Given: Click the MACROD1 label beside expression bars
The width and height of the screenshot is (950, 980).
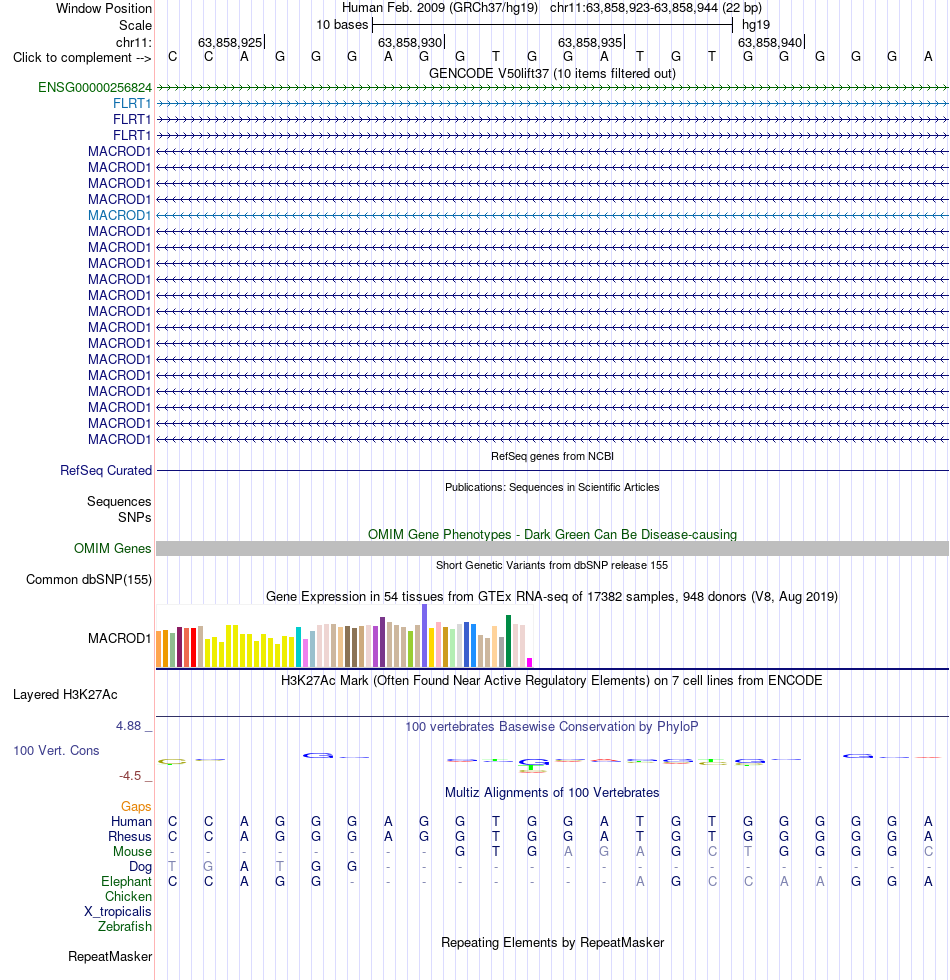Looking at the screenshot, I should coord(120,638).
